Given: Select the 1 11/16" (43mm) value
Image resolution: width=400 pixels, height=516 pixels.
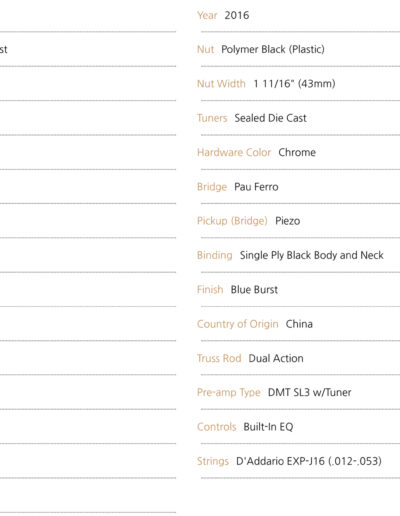Looking at the screenshot, I should (x=294, y=84).
